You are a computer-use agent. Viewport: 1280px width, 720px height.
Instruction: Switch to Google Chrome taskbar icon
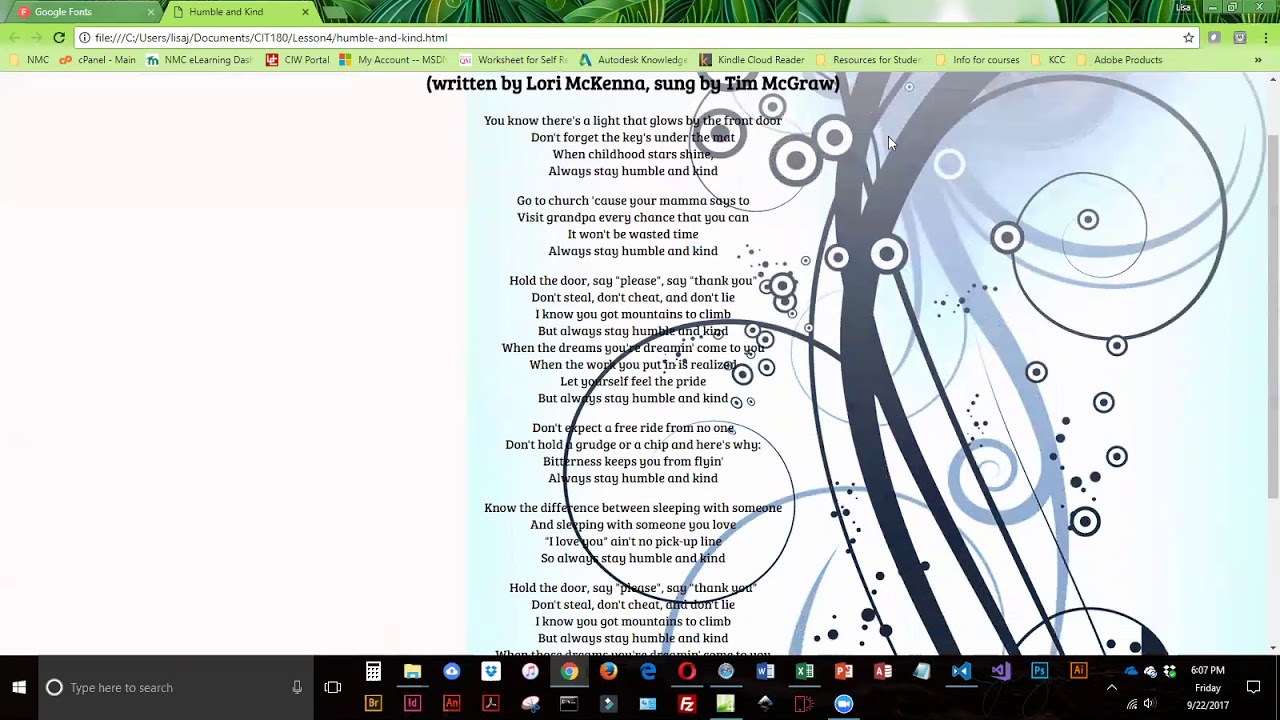(x=569, y=671)
